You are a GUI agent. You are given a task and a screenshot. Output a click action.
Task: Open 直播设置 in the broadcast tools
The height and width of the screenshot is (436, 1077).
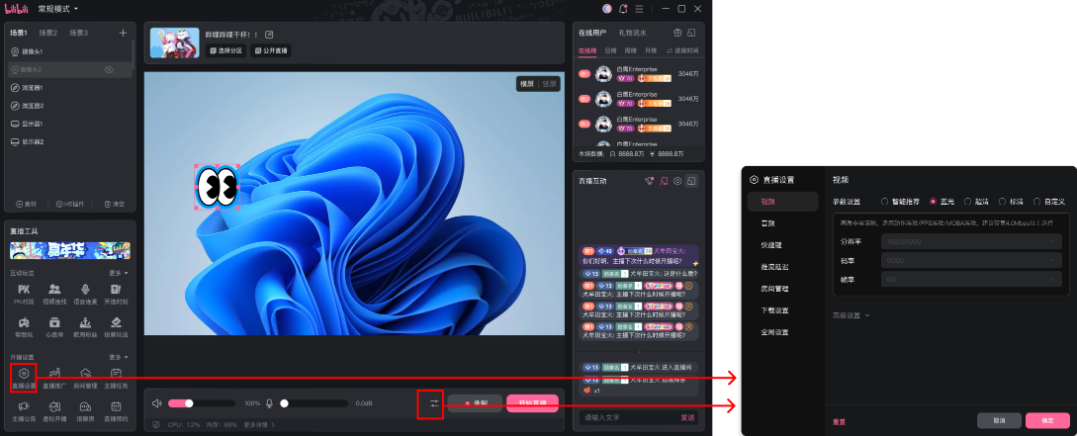click(23, 378)
